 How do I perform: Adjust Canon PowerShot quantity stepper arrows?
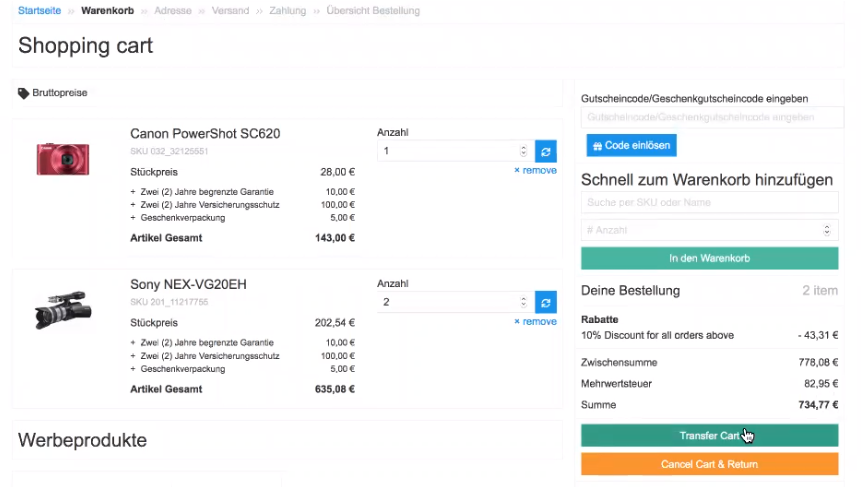(x=523, y=151)
